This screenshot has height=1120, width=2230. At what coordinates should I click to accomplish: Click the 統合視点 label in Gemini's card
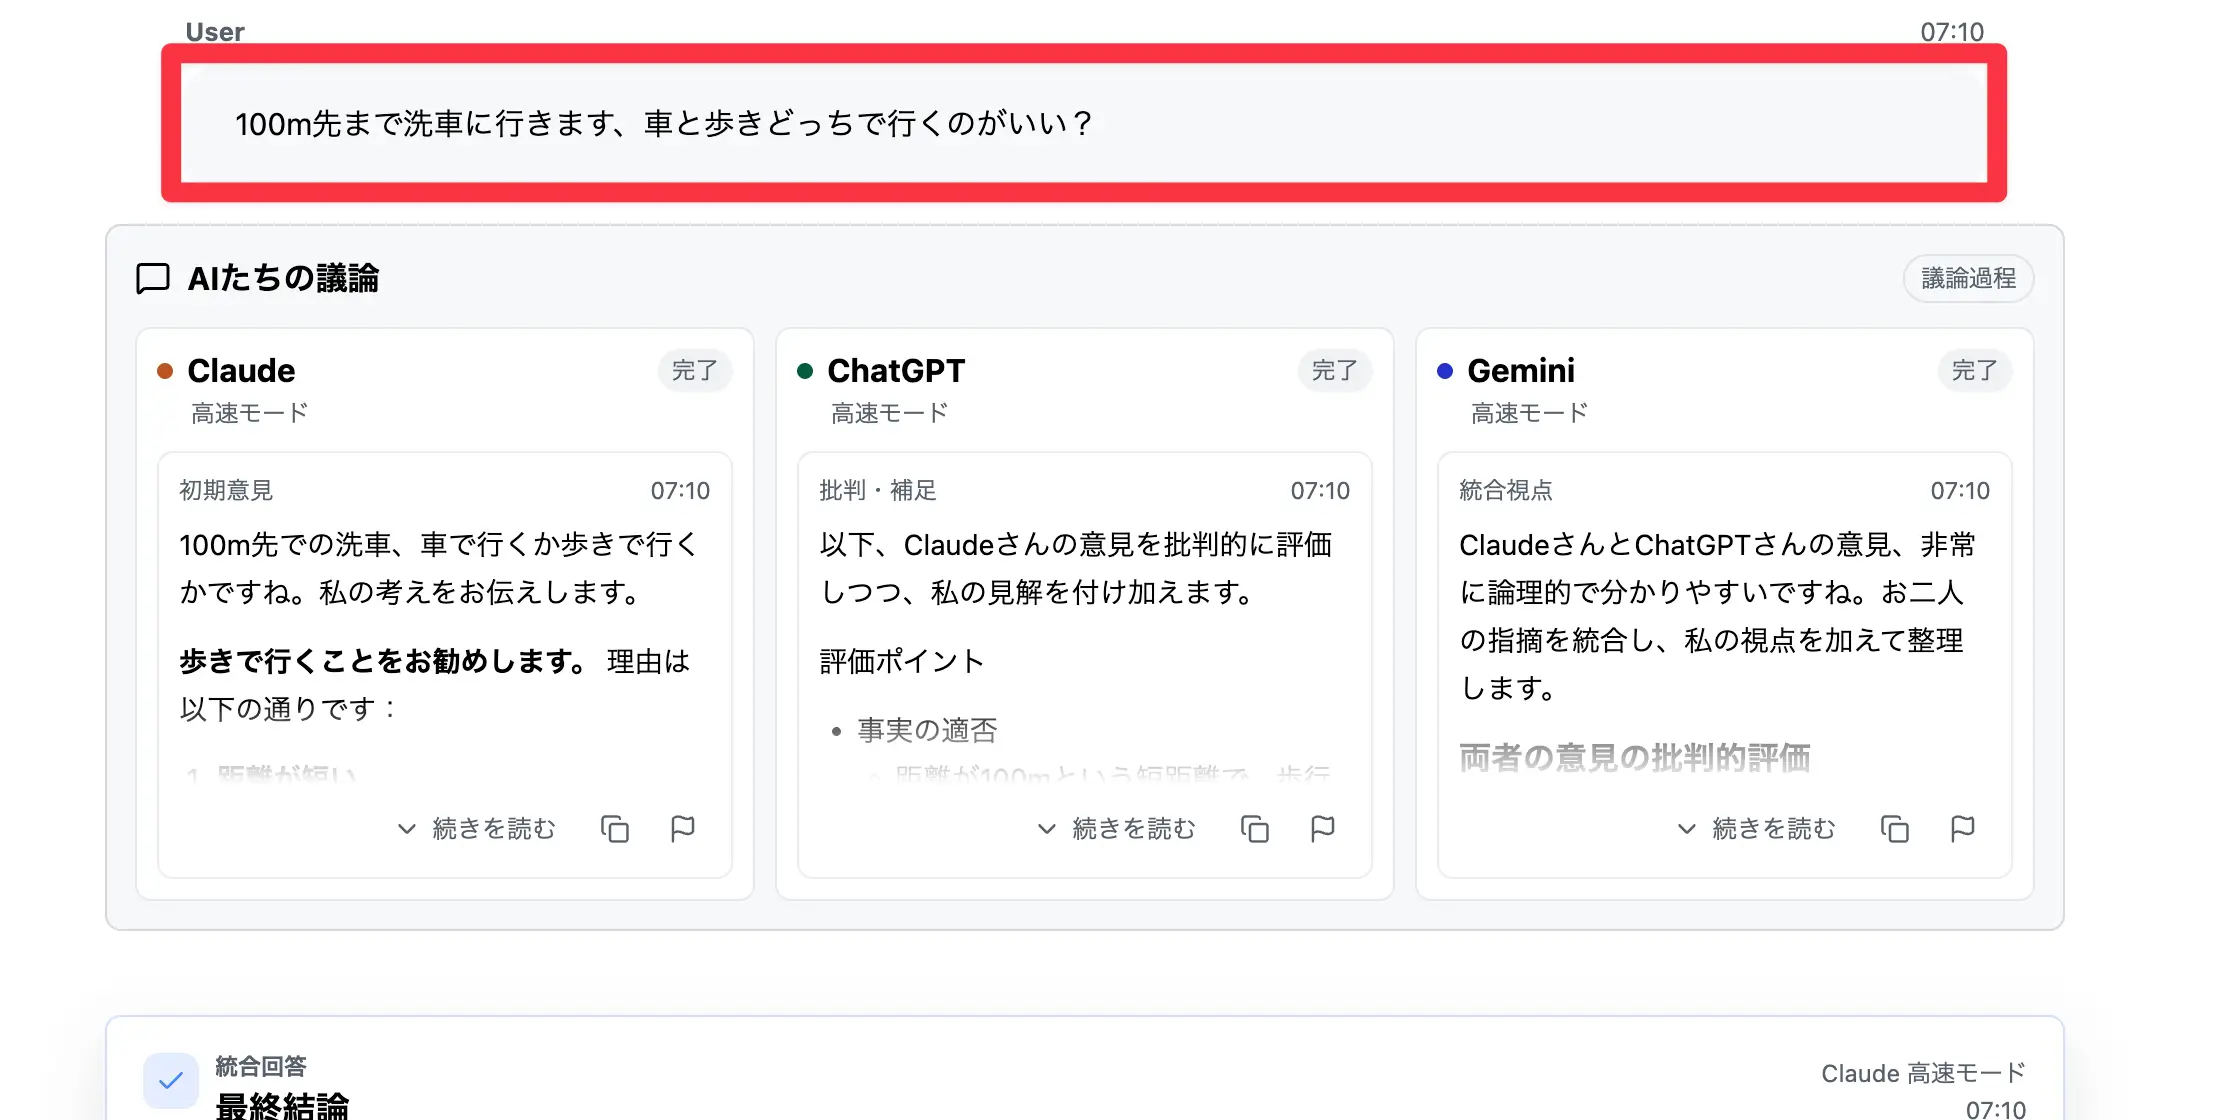pyautogui.click(x=1506, y=490)
